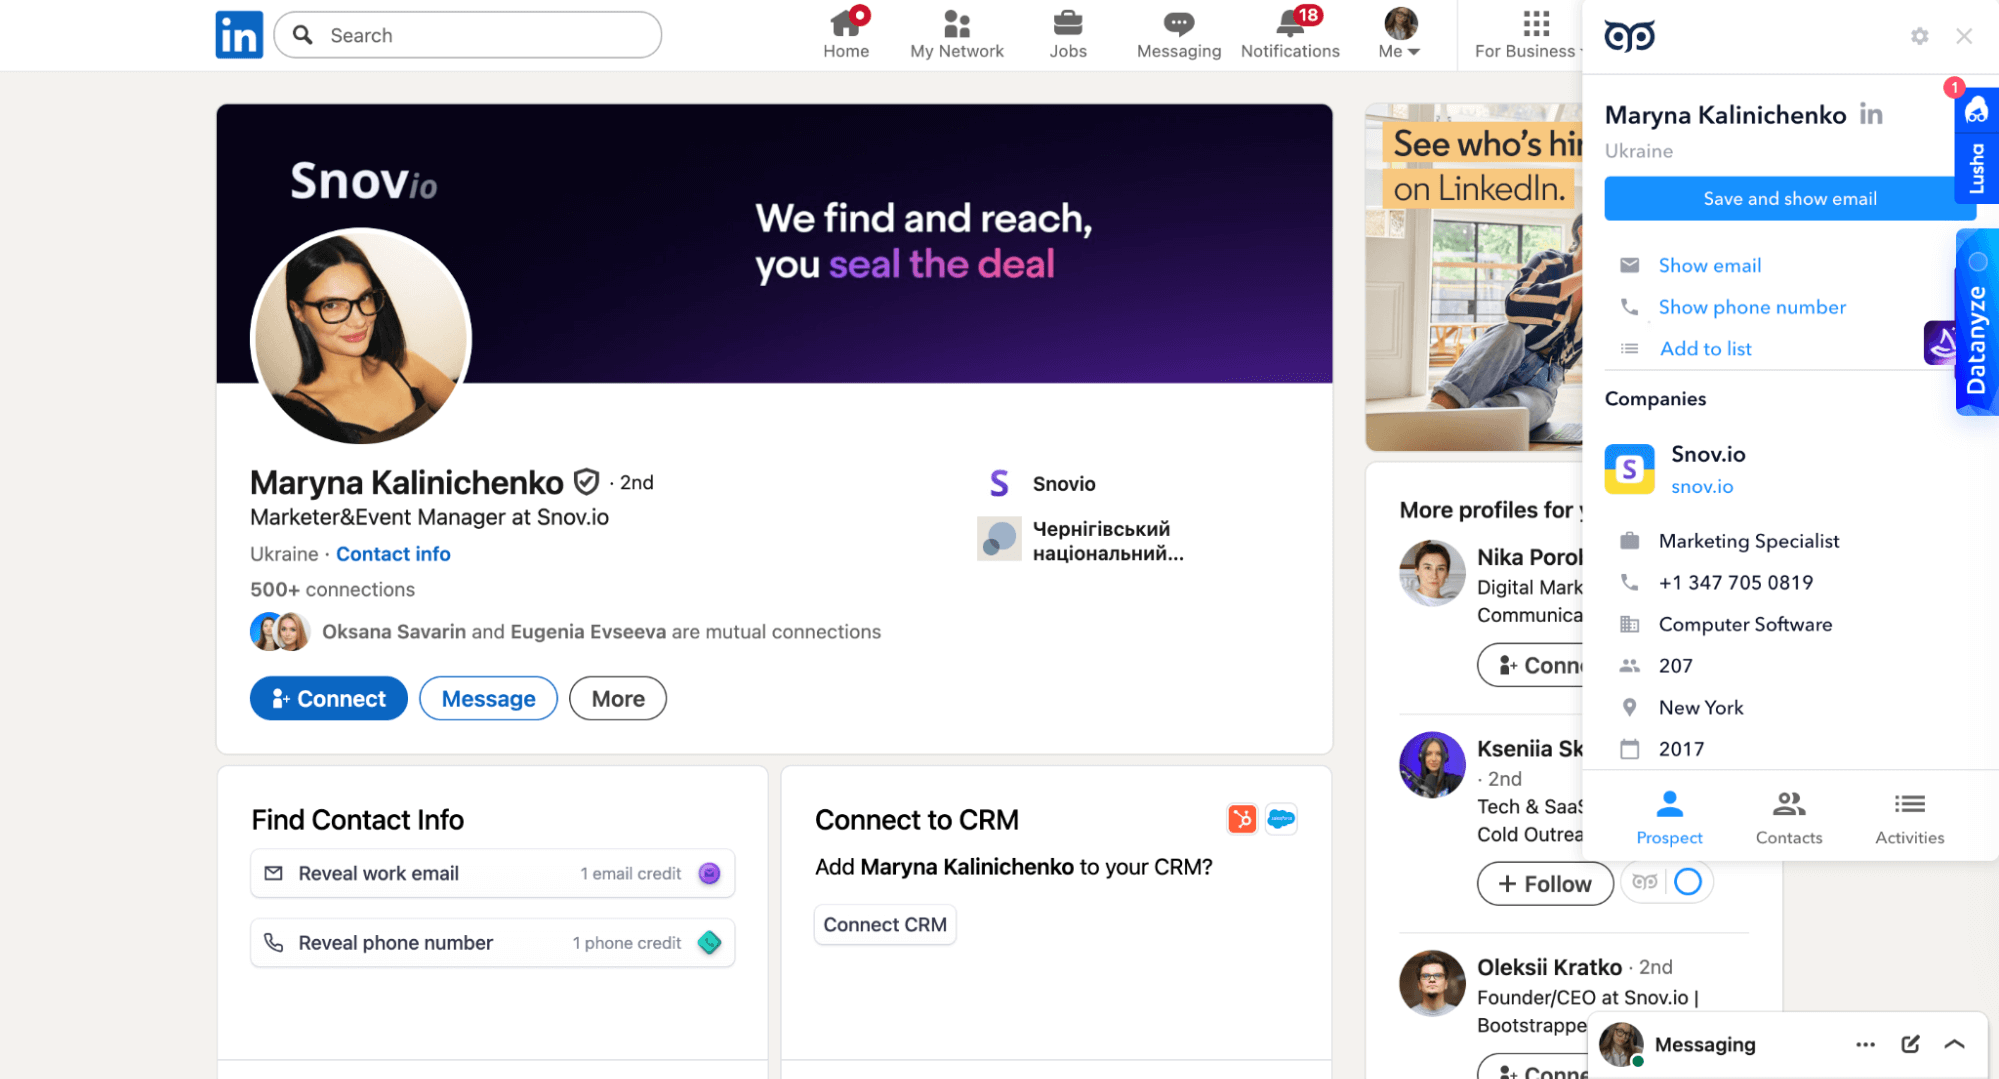
Task: Open the Lusha side tab
Action: click(x=1976, y=148)
